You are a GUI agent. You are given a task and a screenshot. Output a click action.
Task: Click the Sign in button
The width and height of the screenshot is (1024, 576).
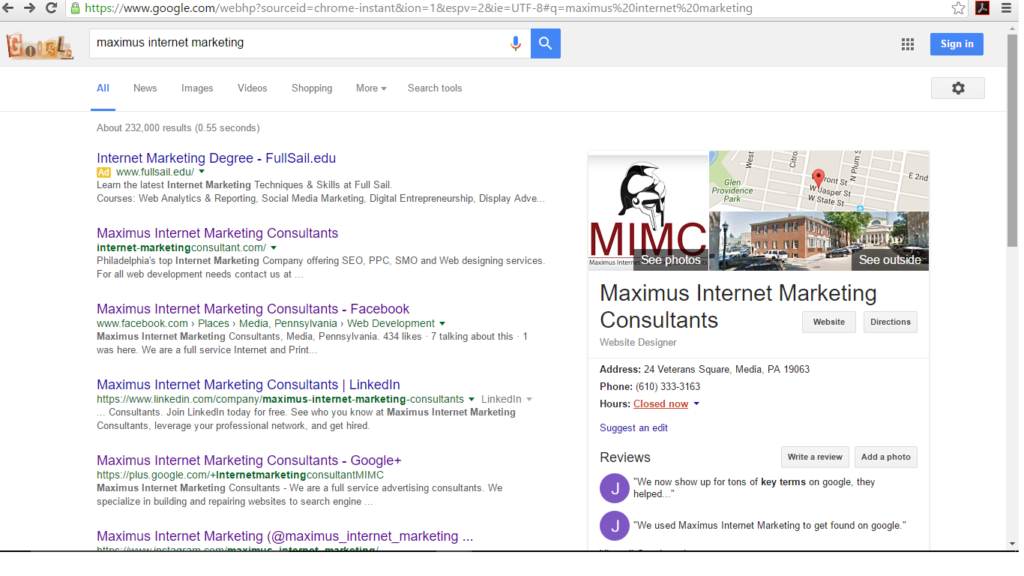point(957,44)
